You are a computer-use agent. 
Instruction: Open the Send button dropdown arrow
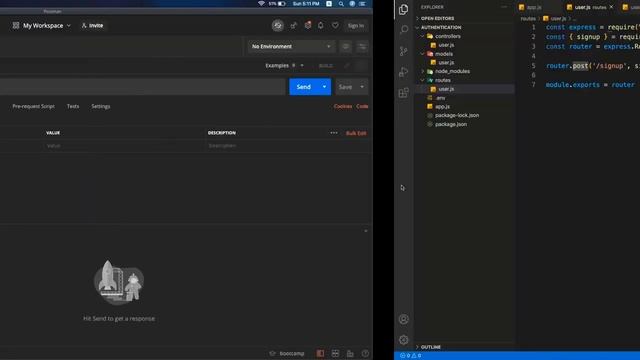click(324, 87)
